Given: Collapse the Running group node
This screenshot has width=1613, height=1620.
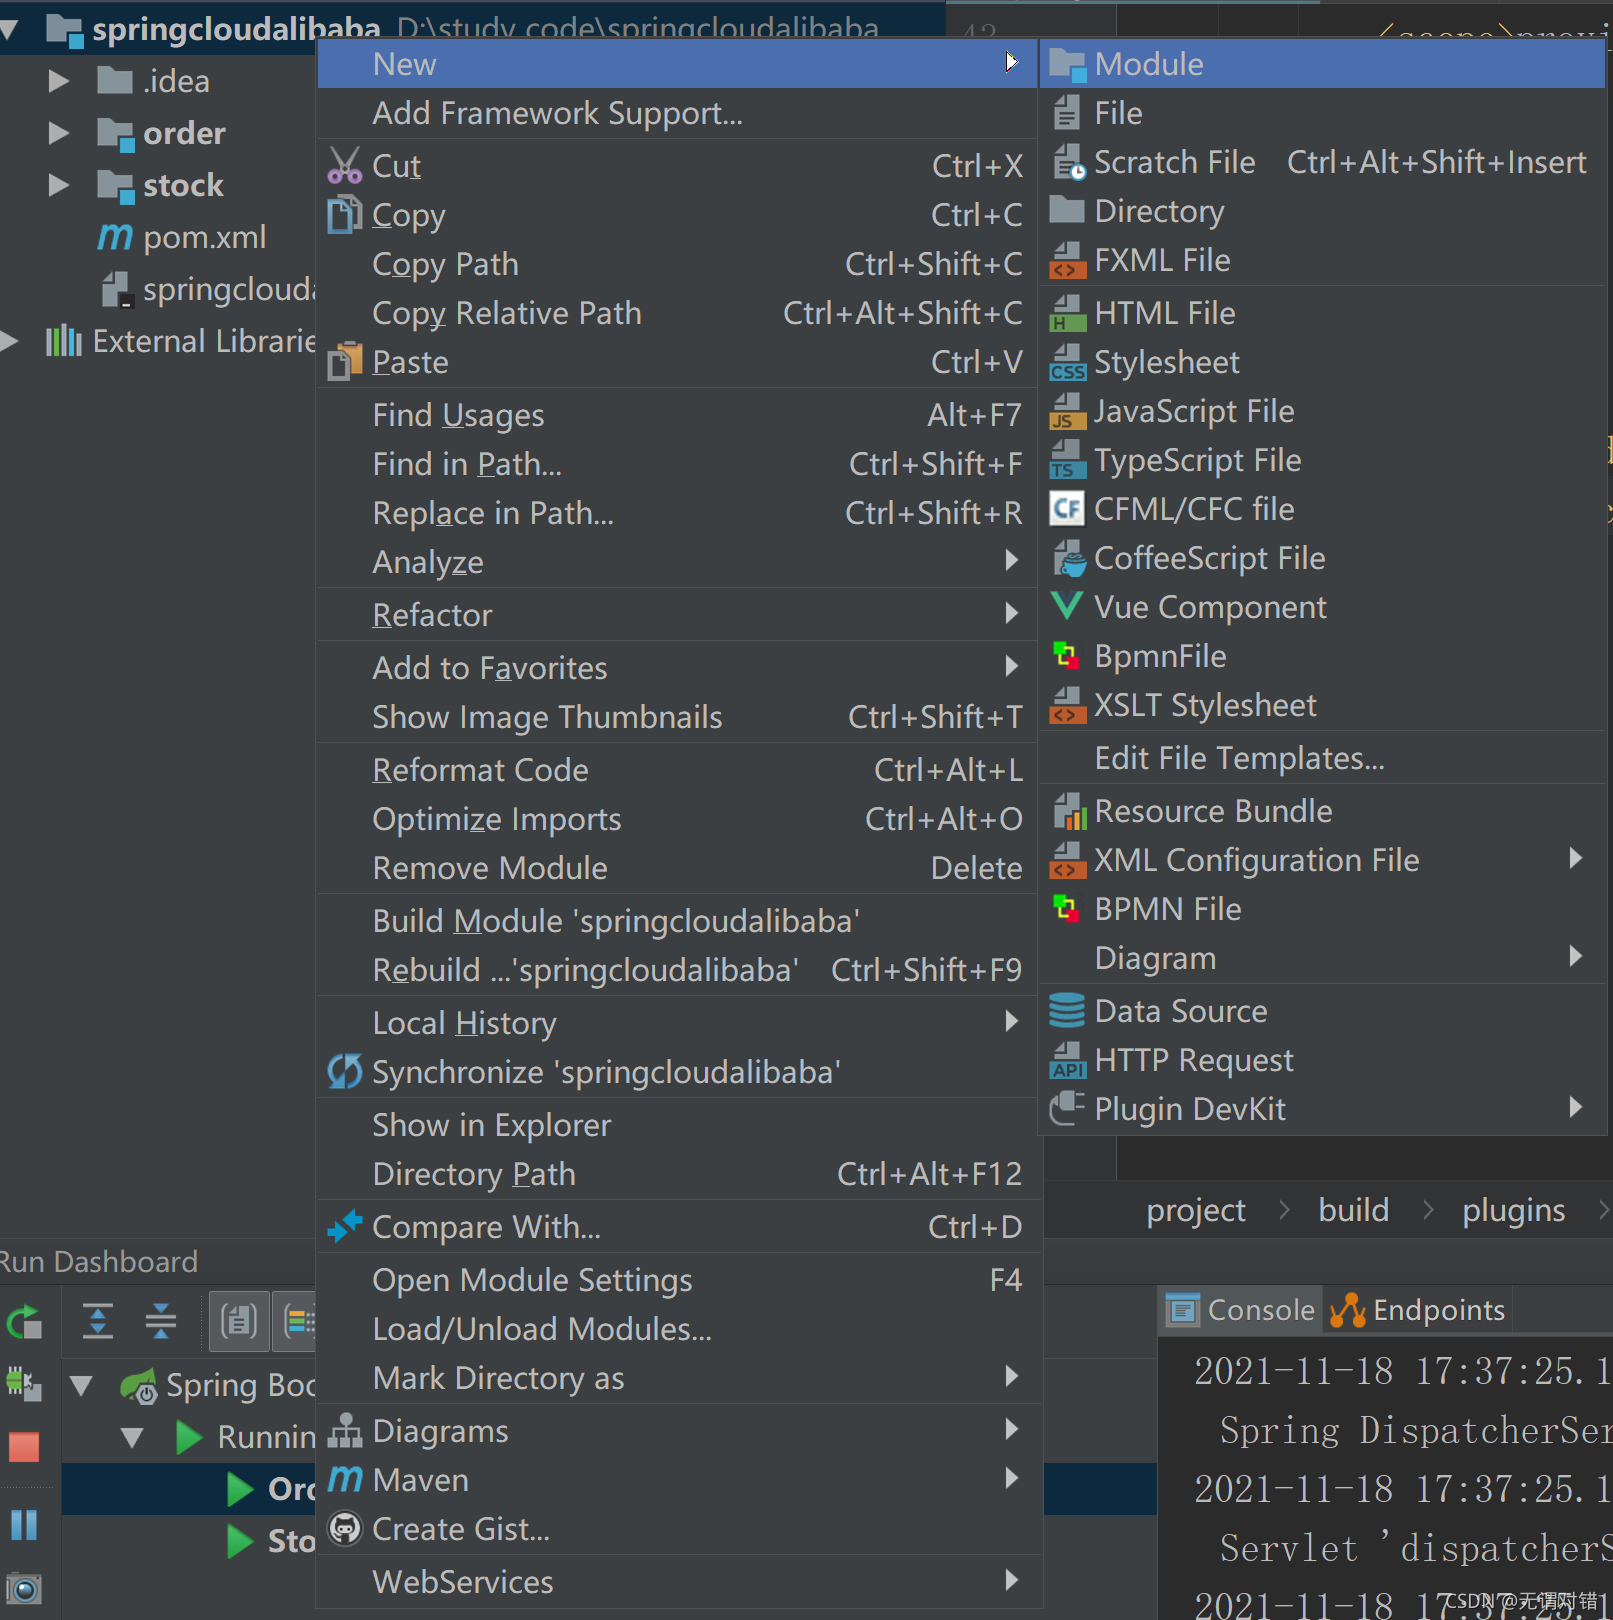Looking at the screenshot, I should pyautogui.click(x=132, y=1437).
